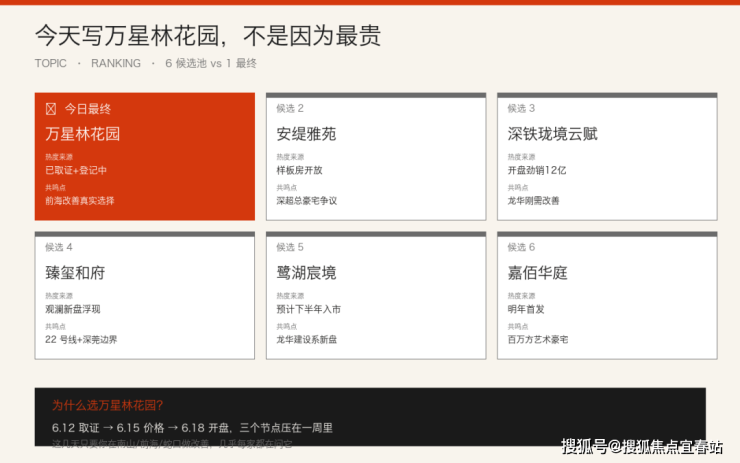The height and width of the screenshot is (463, 740).
Task: Click the 前海改善真实选择 text
Action: (x=80, y=201)
